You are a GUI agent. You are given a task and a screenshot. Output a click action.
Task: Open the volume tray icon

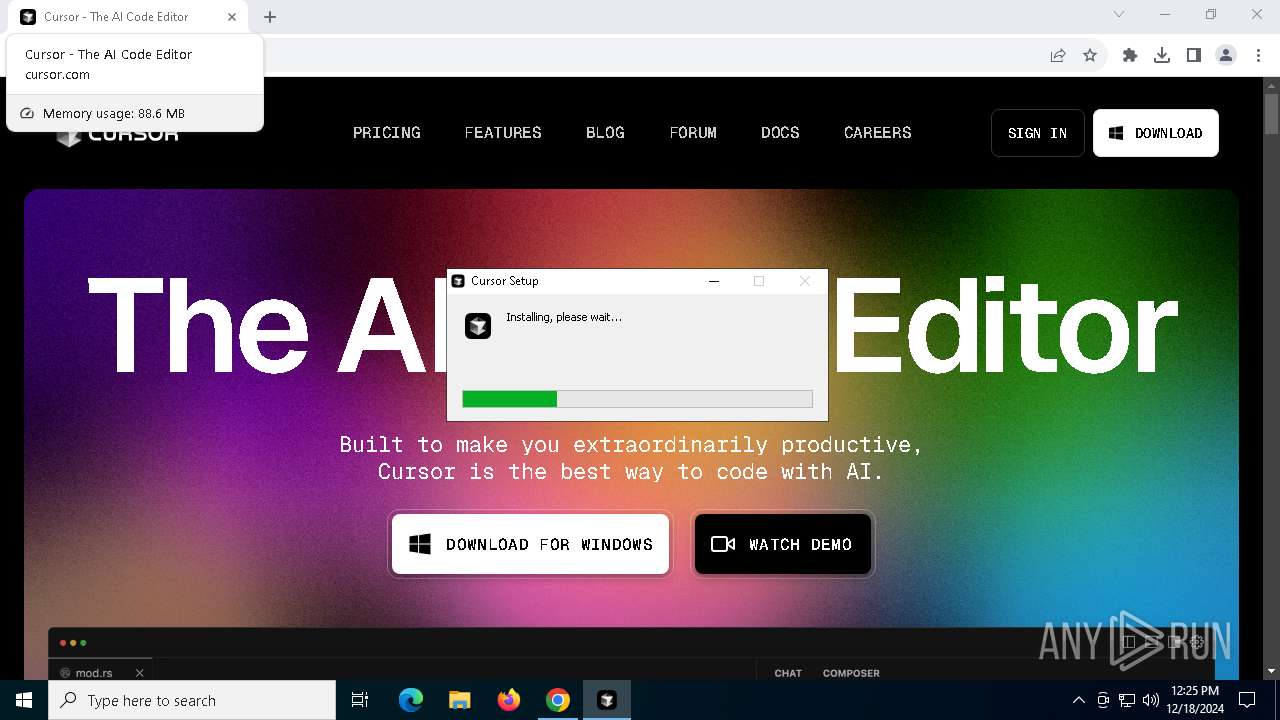(1151, 700)
